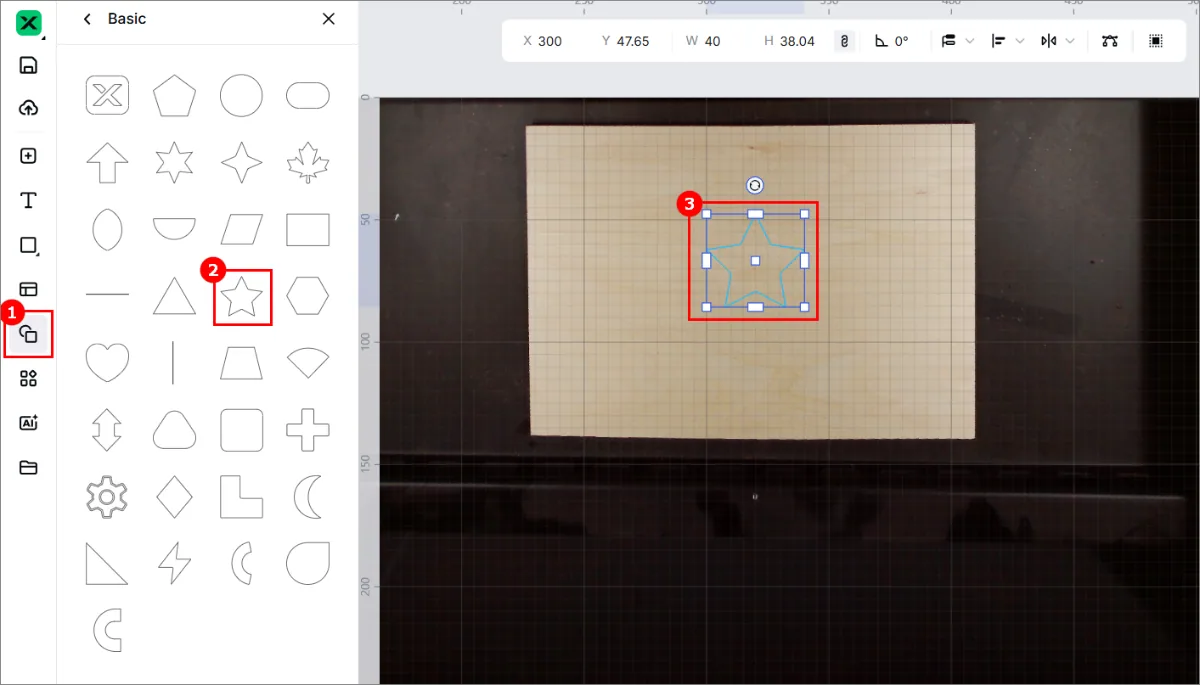Insert the rounded square shape

(x=241, y=429)
